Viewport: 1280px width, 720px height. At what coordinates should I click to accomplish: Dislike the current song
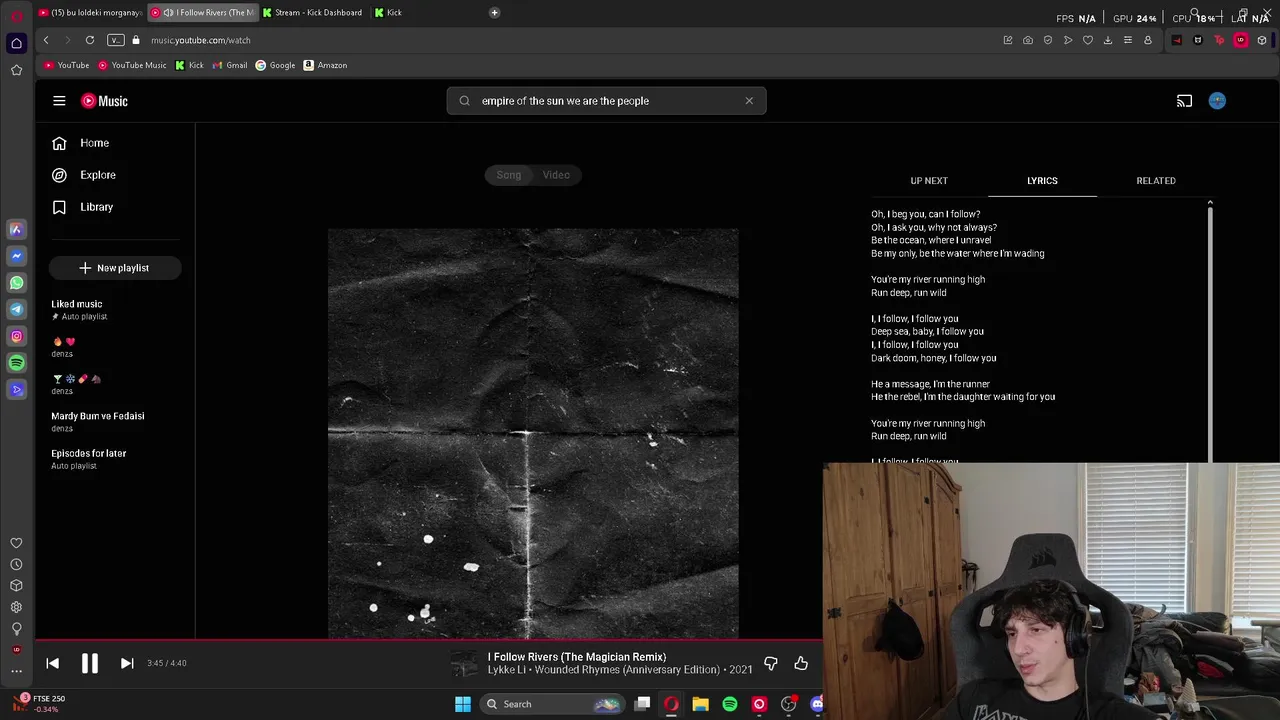pos(771,663)
